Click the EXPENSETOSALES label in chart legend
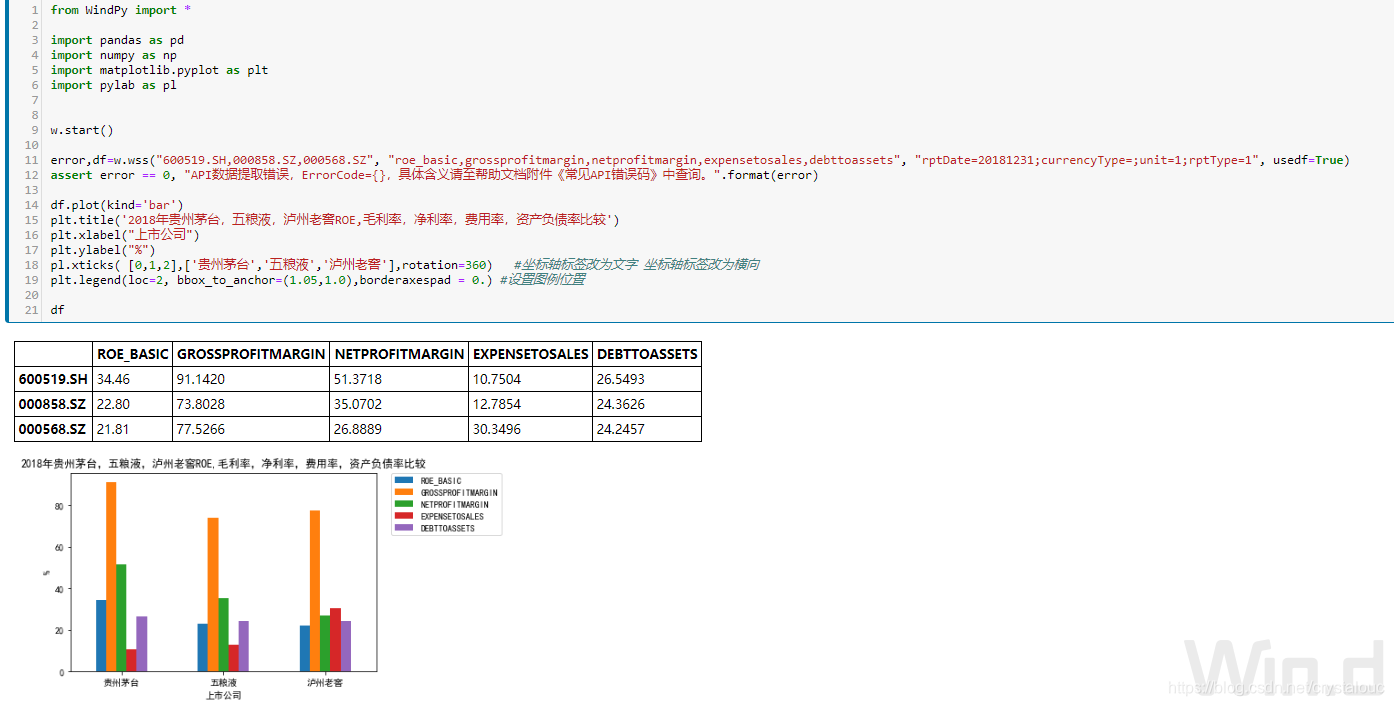 [x=452, y=517]
